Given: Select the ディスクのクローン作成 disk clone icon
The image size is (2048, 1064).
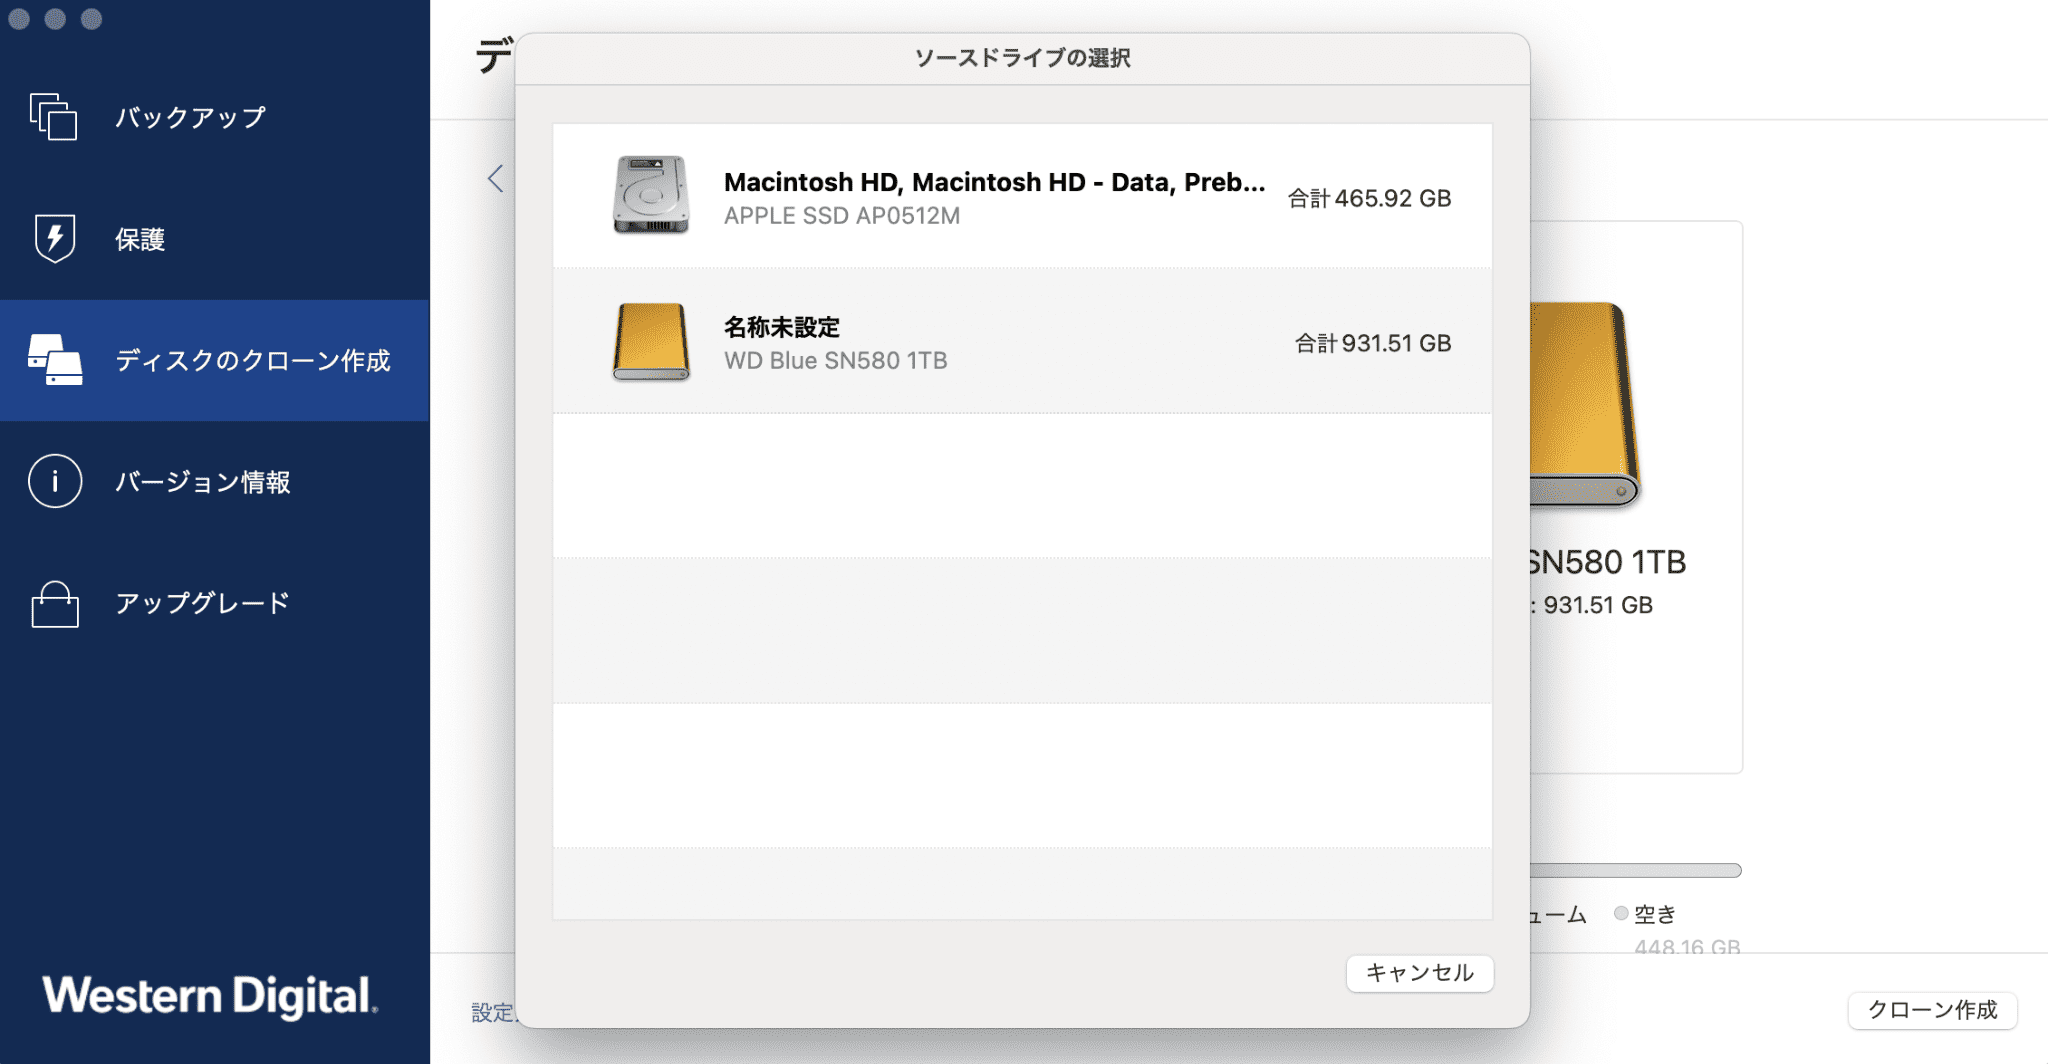Looking at the screenshot, I should 55,360.
